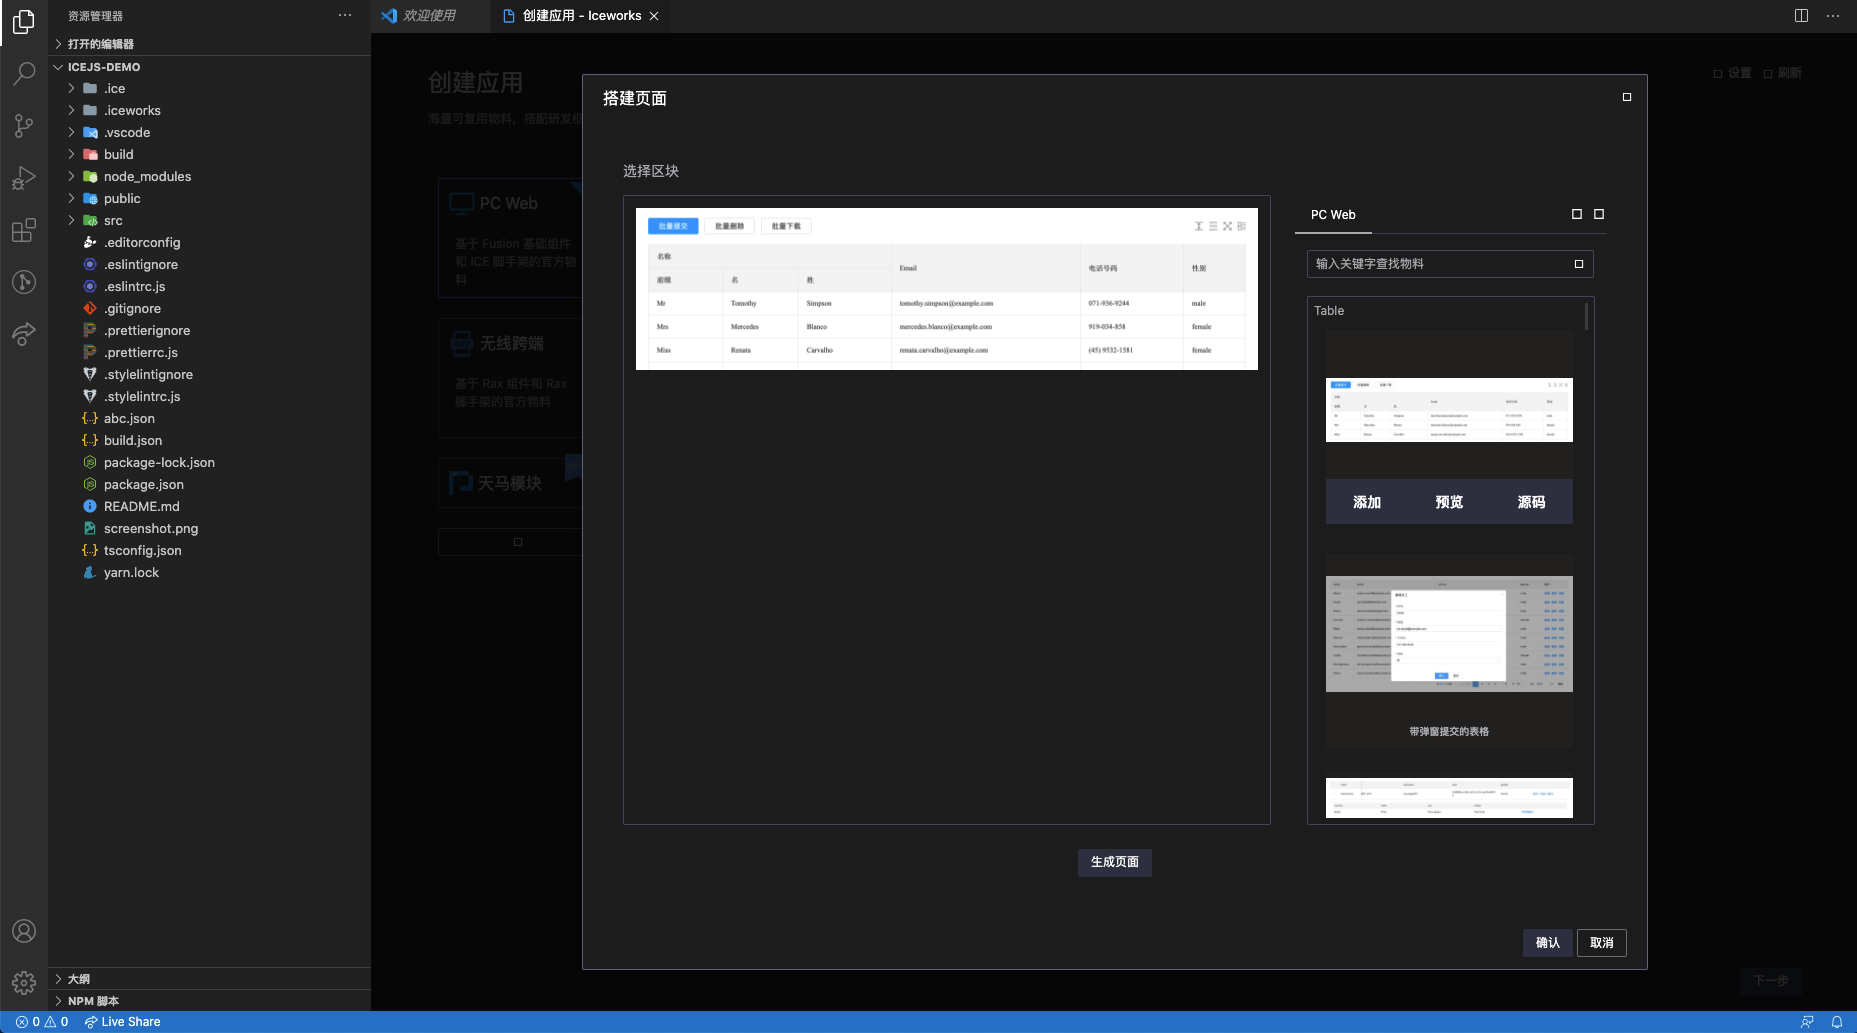This screenshot has width=1857, height=1033.
Task: Toggle the Manage gear at the bottom of activity bar
Action: [x=24, y=982]
